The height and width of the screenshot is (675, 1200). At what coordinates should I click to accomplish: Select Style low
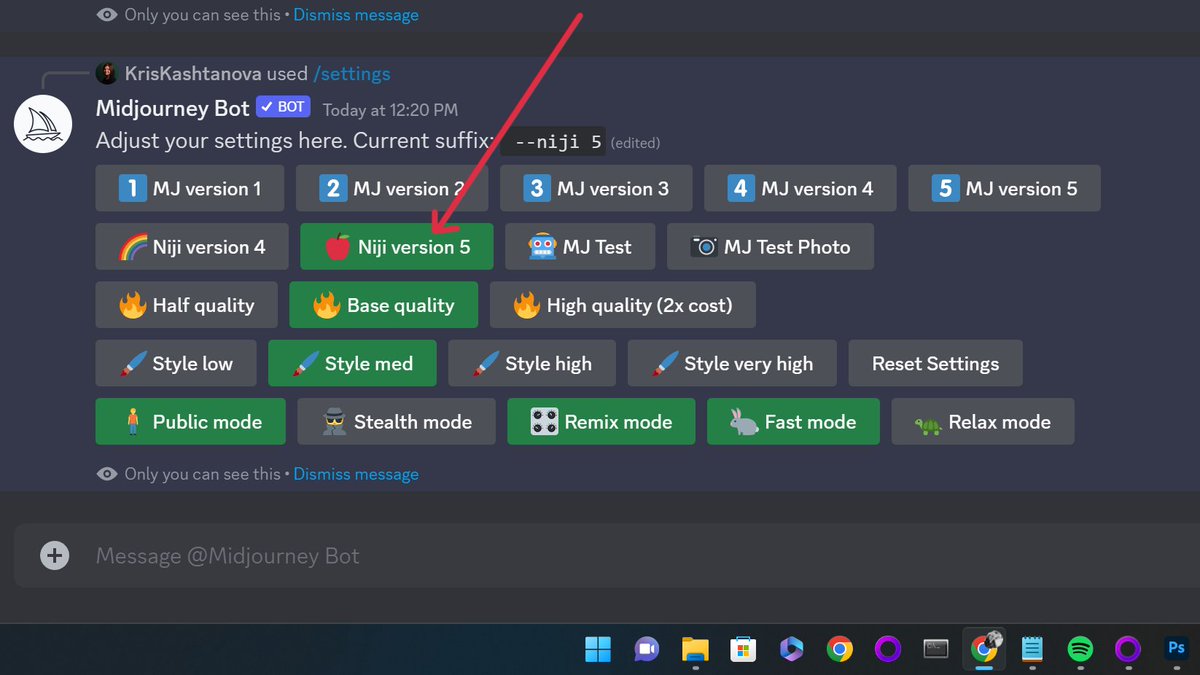coord(176,363)
